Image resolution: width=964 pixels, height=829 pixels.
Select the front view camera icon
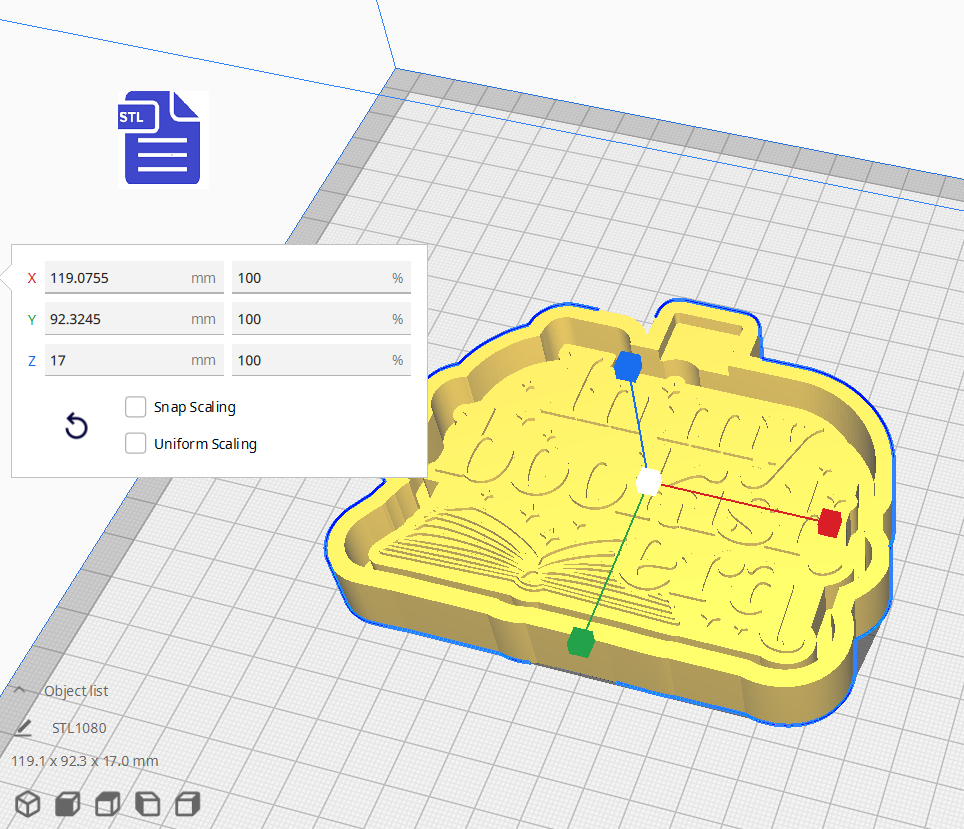[x=66, y=803]
